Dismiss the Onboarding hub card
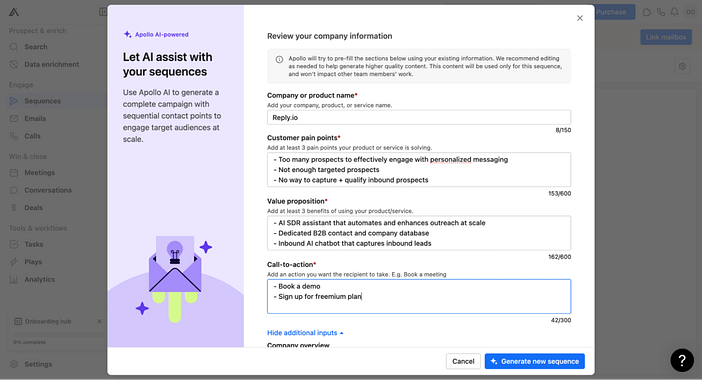This screenshot has height=380, width=702. [99, 321]
